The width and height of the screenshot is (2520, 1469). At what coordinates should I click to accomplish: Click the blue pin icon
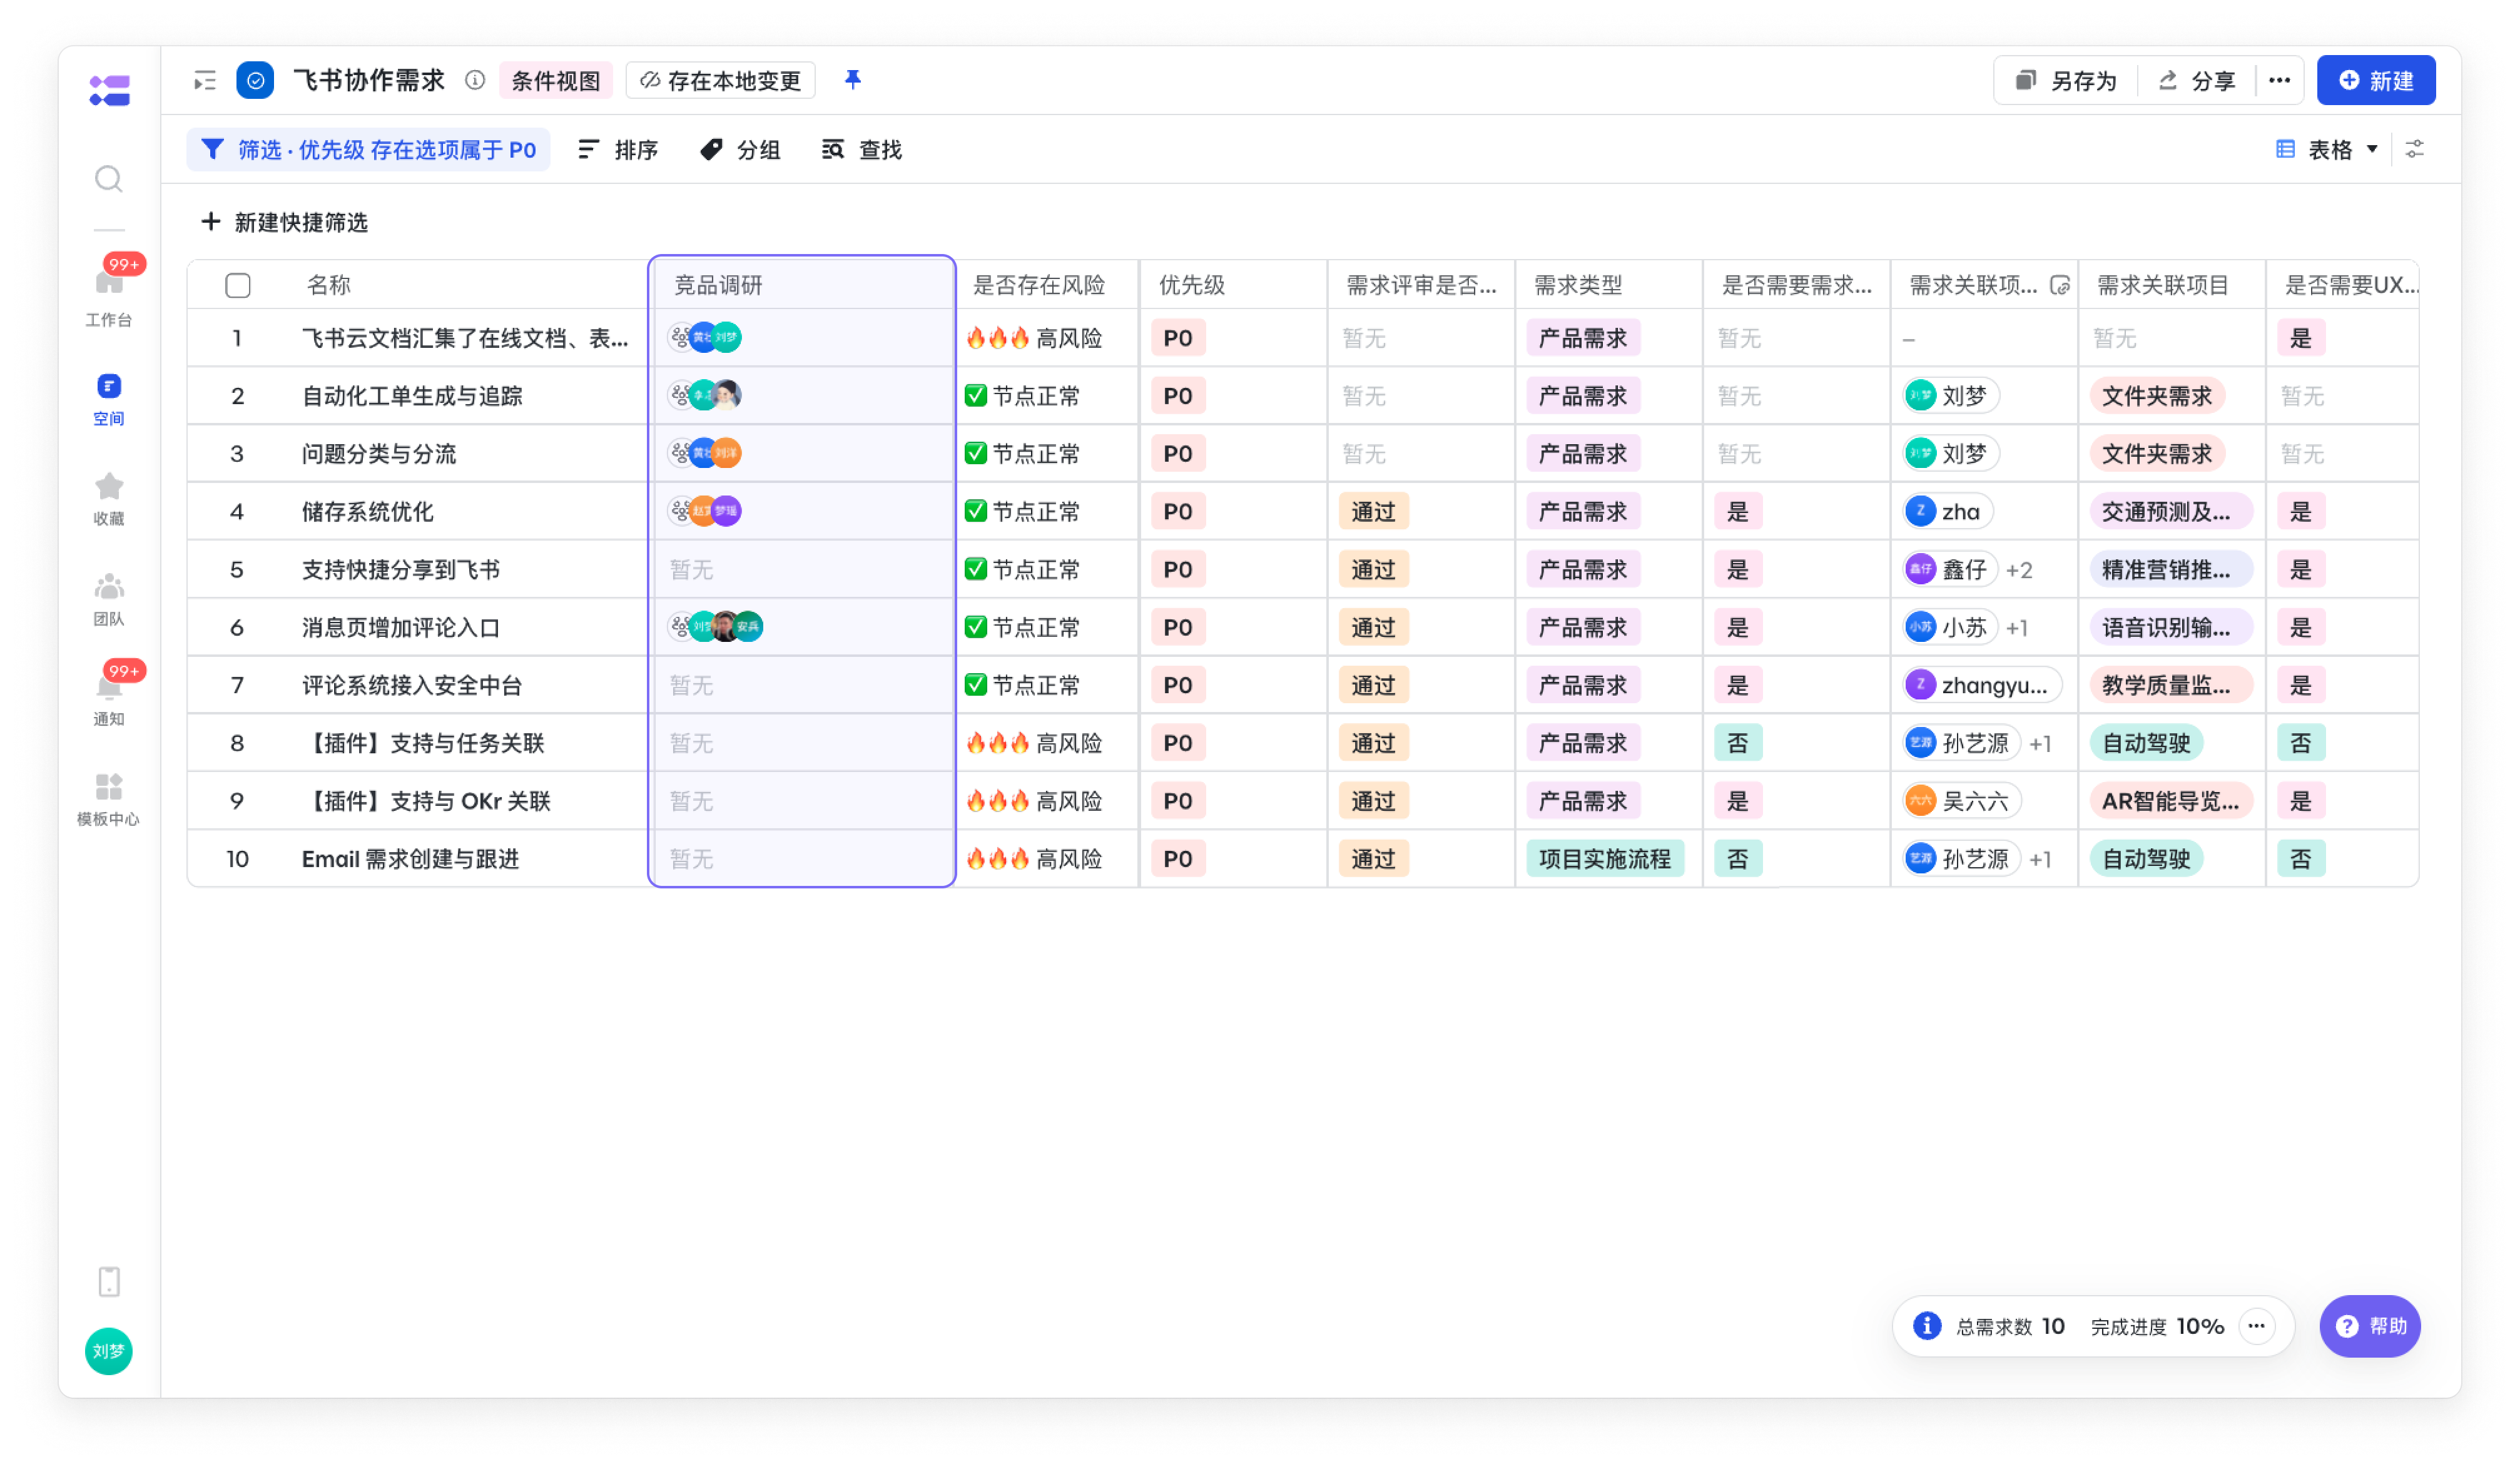tap(853, 79)
